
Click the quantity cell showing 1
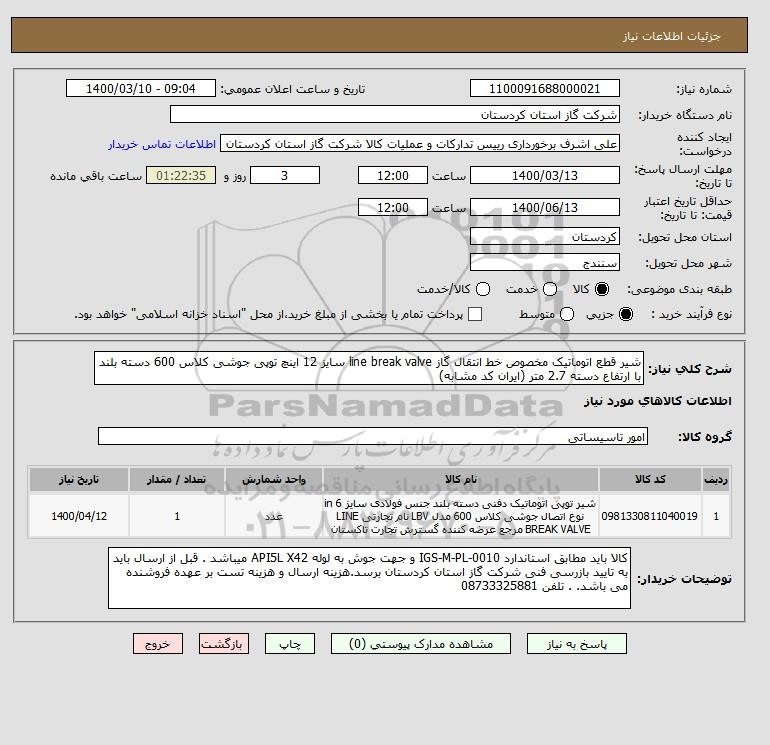click(177, 516)
